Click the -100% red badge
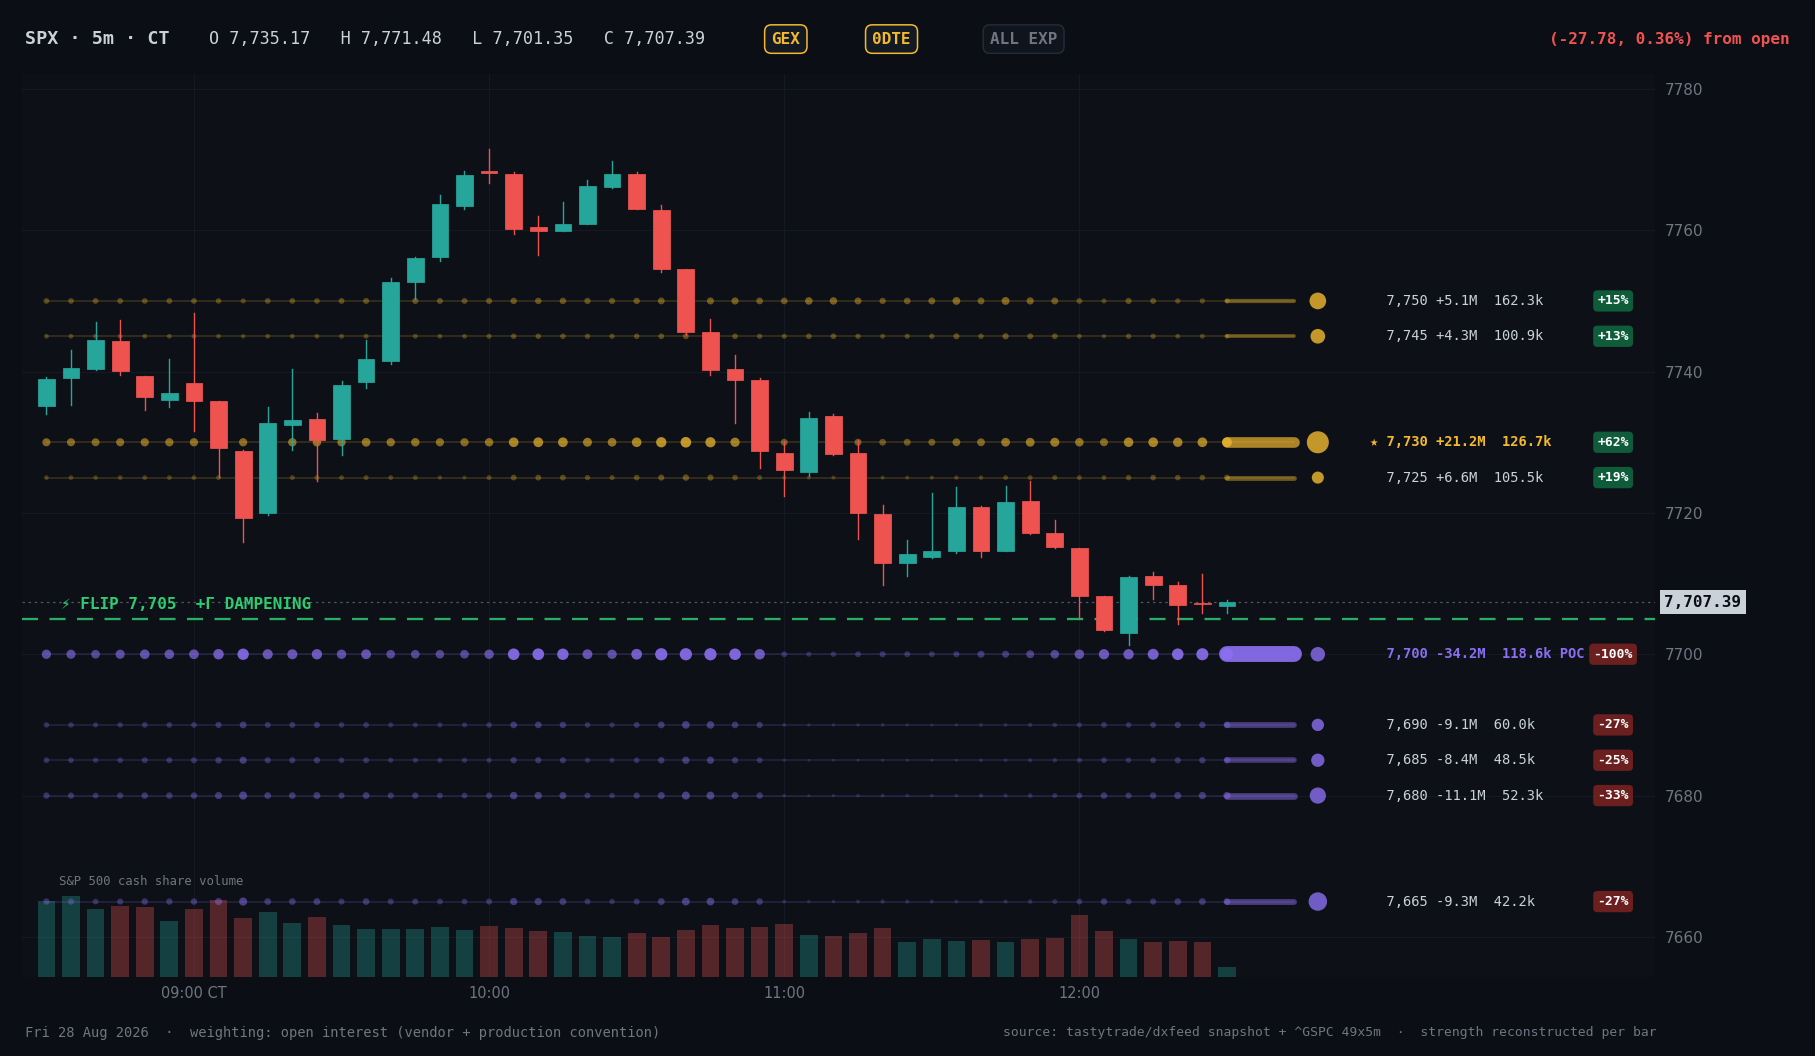This screenshot has height=1056, width=1815. coord(1612,654)
